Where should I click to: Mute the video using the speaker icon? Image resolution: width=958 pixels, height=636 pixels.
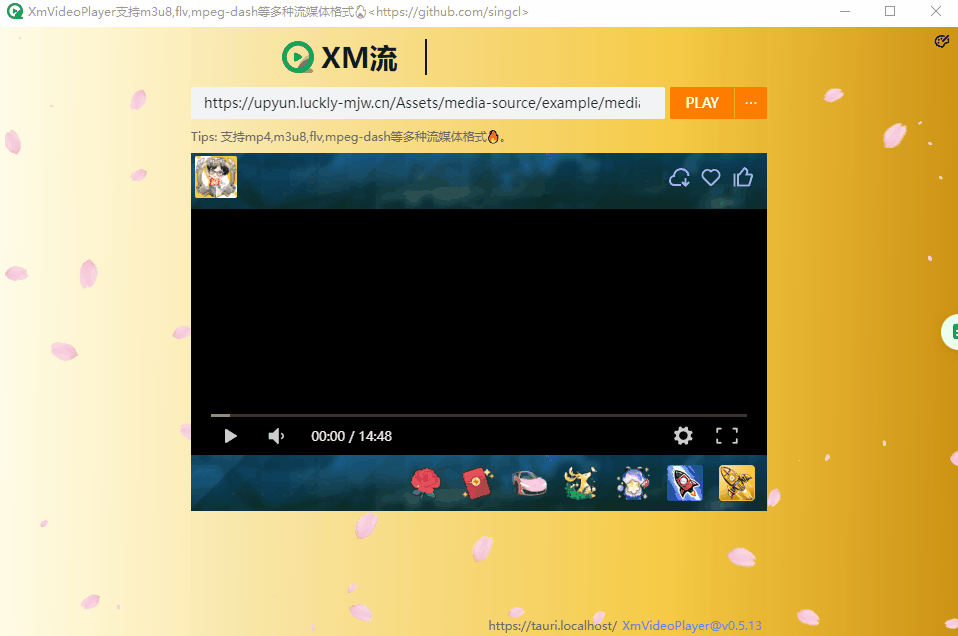(x=277, y=436)
